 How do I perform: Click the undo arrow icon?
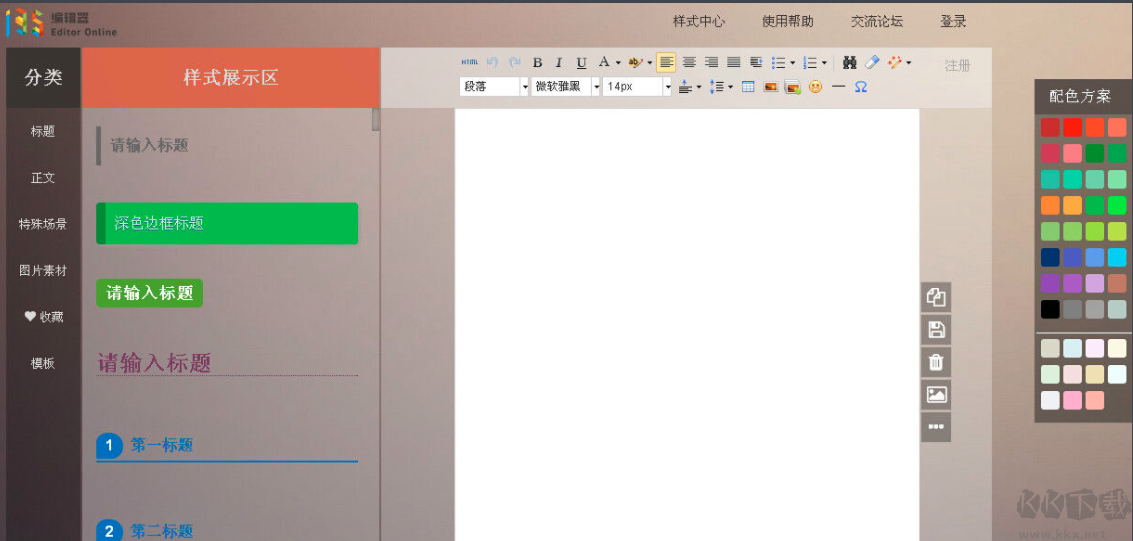(493, 63)
